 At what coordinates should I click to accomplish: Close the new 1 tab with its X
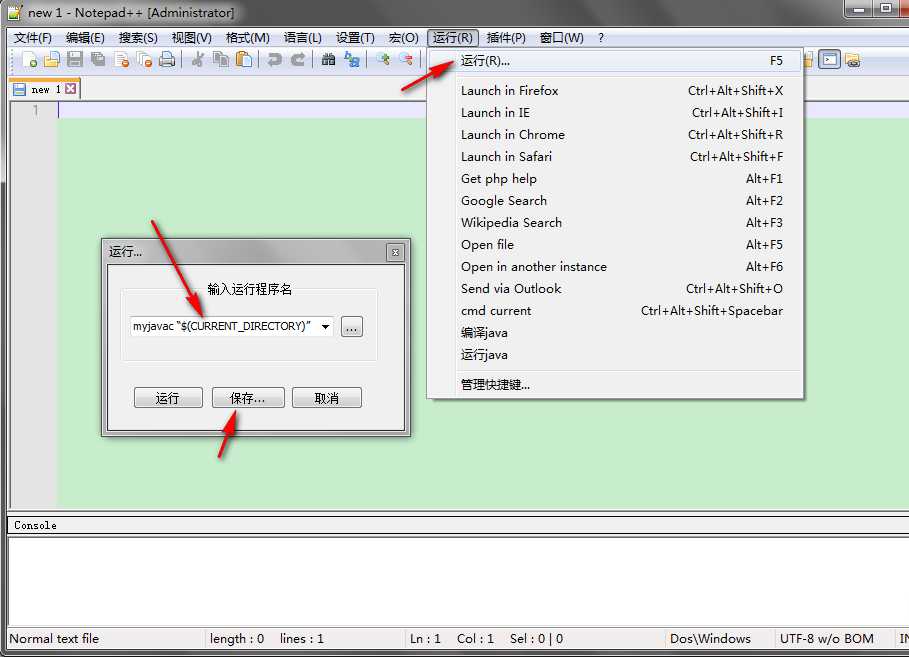pos(71,89)
